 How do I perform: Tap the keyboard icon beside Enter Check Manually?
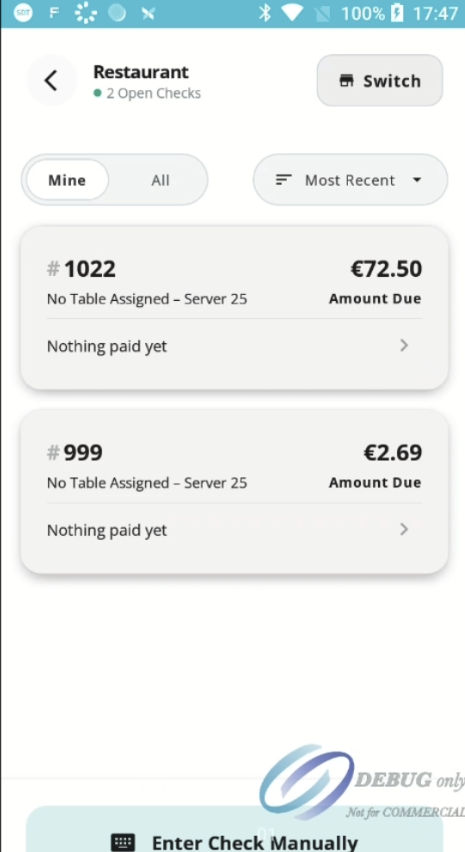click(123, 843)
